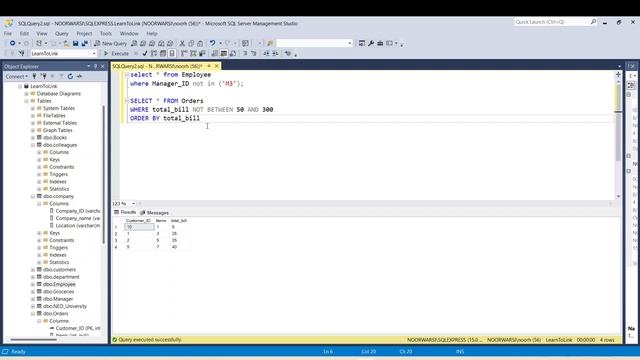
Task: Click the Paste icon in toolbar
Action: point(200,43)
